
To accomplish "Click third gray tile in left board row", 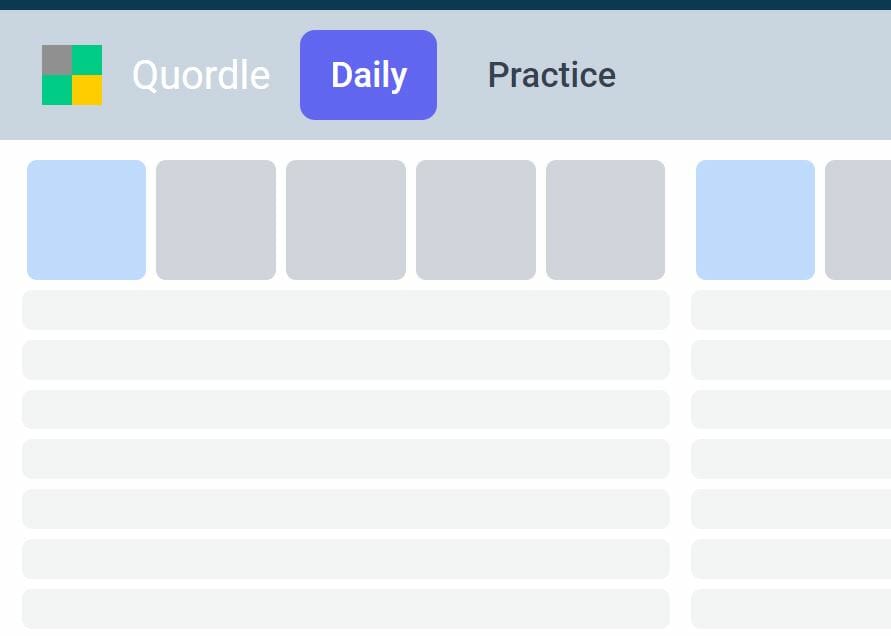I will [x=346, y=220].
